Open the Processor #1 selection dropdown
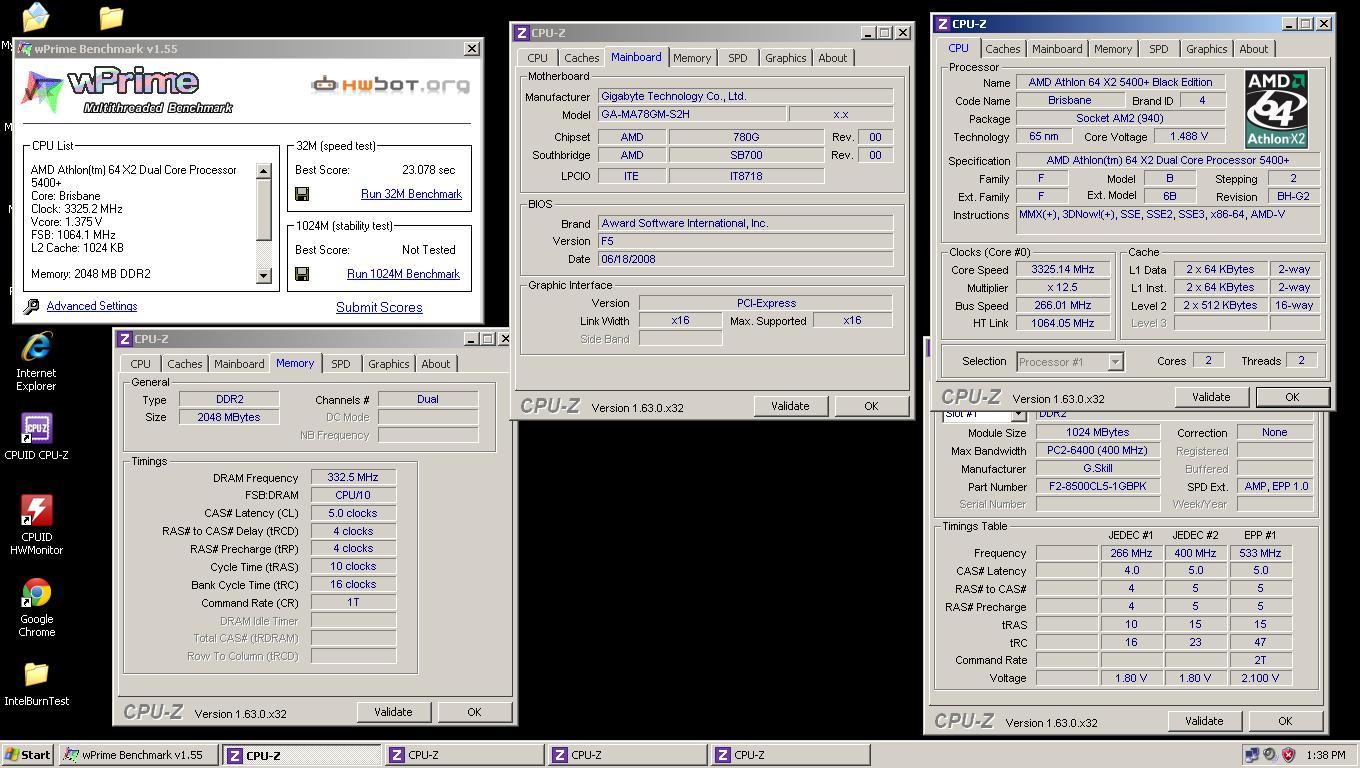Image resolution: width=1360 pixels, height=768 pixels. coord(1069,361)
